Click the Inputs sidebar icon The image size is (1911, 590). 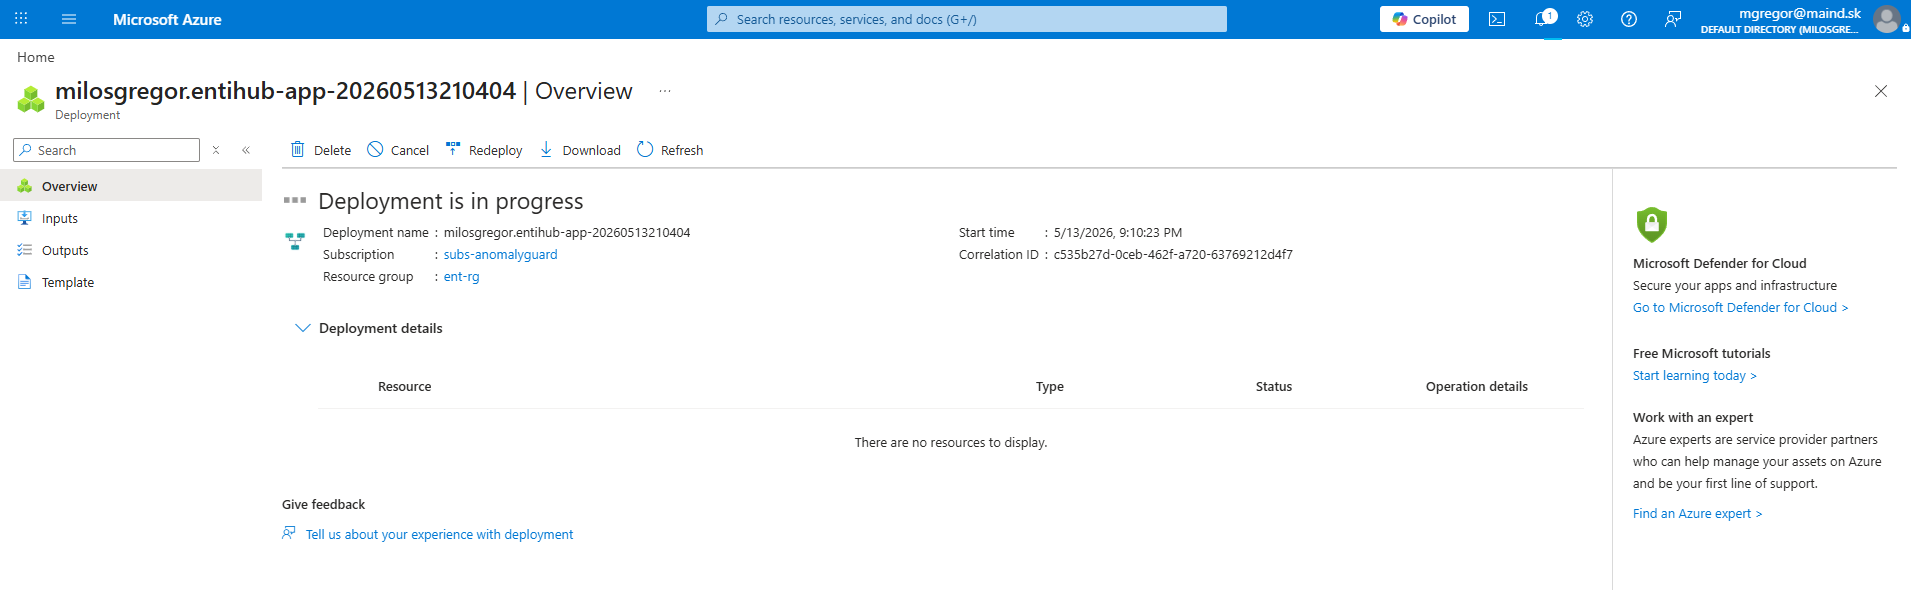click(x=25, y=218)
